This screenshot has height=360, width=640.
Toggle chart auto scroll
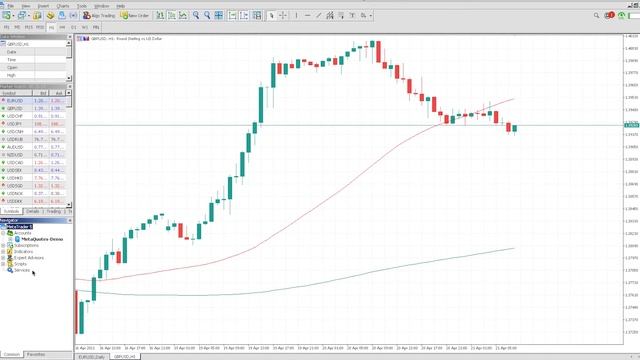[232, 16]
